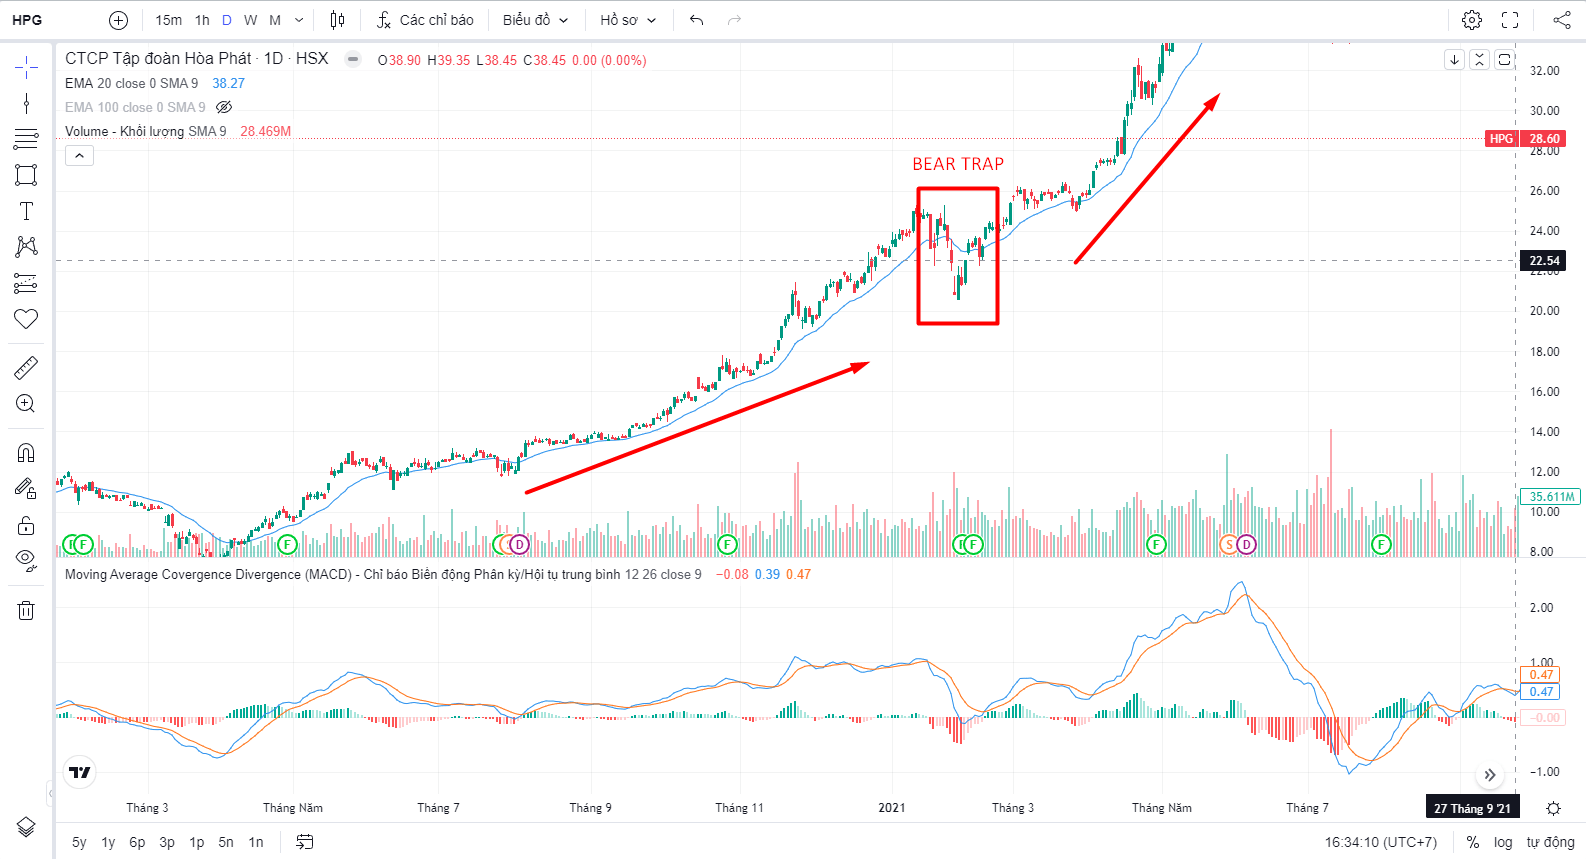Delete drawings using the trash icon
Viewport: 1586px width, 859px height.
26,610
